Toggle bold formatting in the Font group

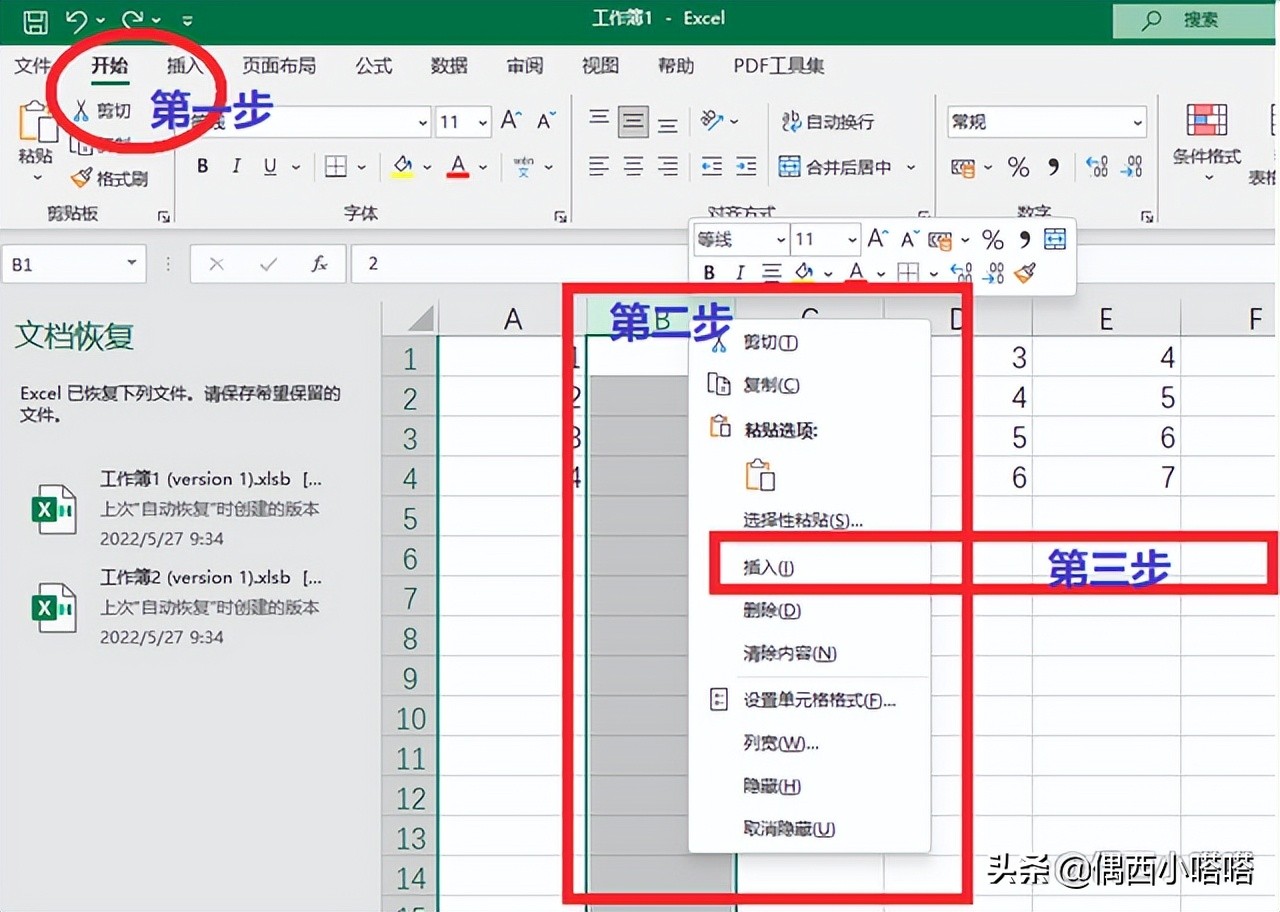coord(203,166)
